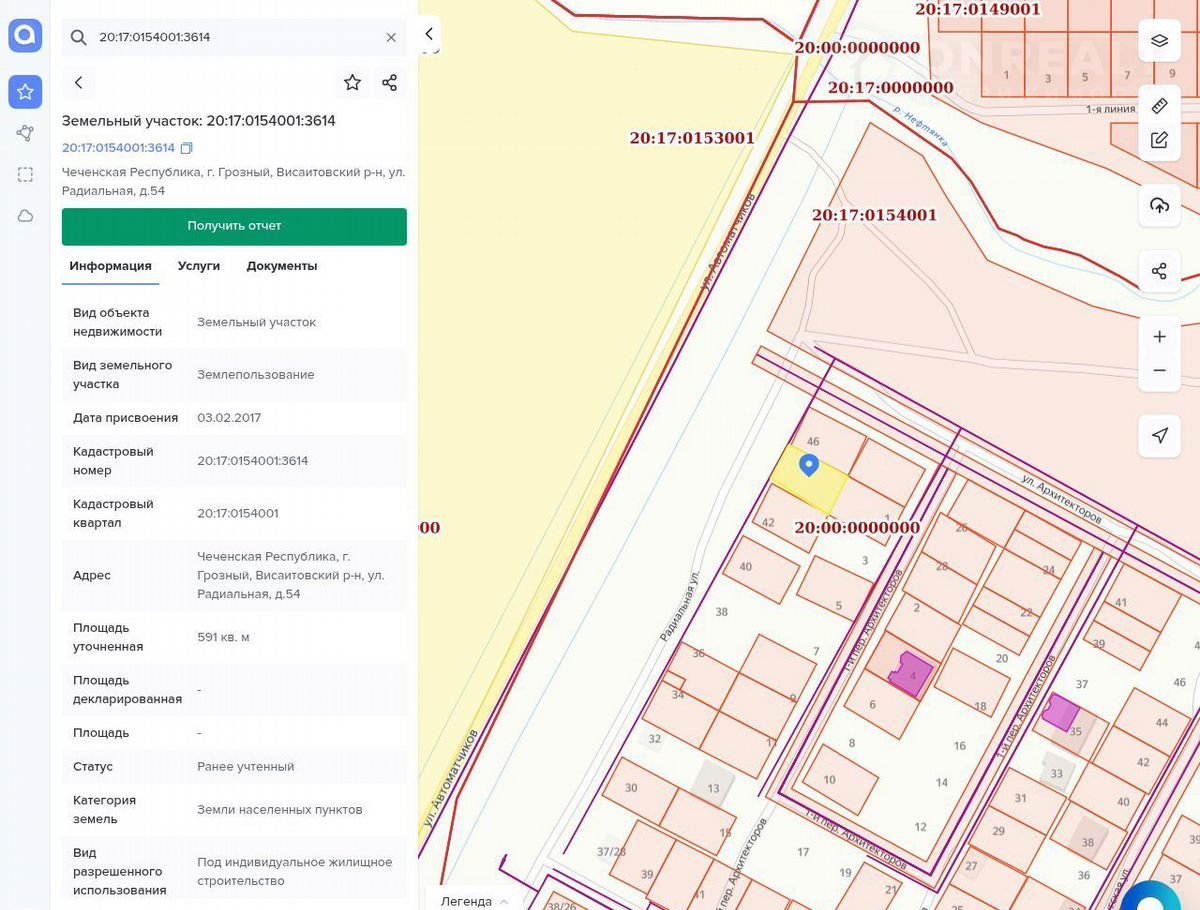Clear the search field text
The image size is (1200, 910).
coord(391,37)
